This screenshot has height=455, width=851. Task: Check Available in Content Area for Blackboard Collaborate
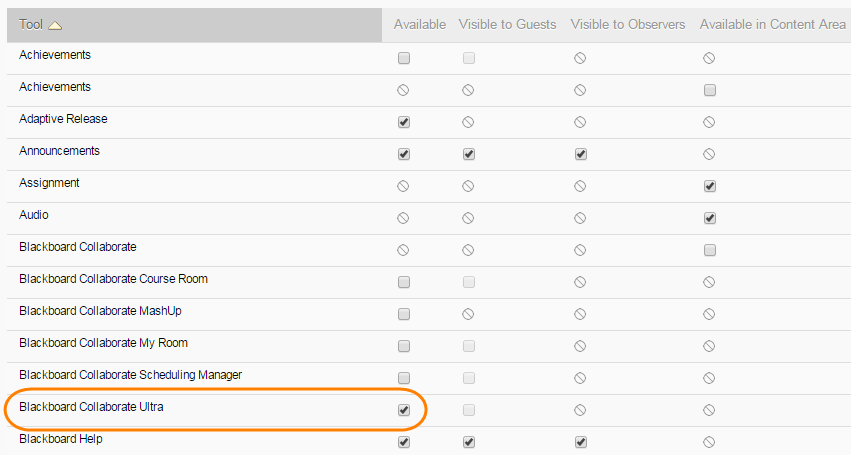709,250
